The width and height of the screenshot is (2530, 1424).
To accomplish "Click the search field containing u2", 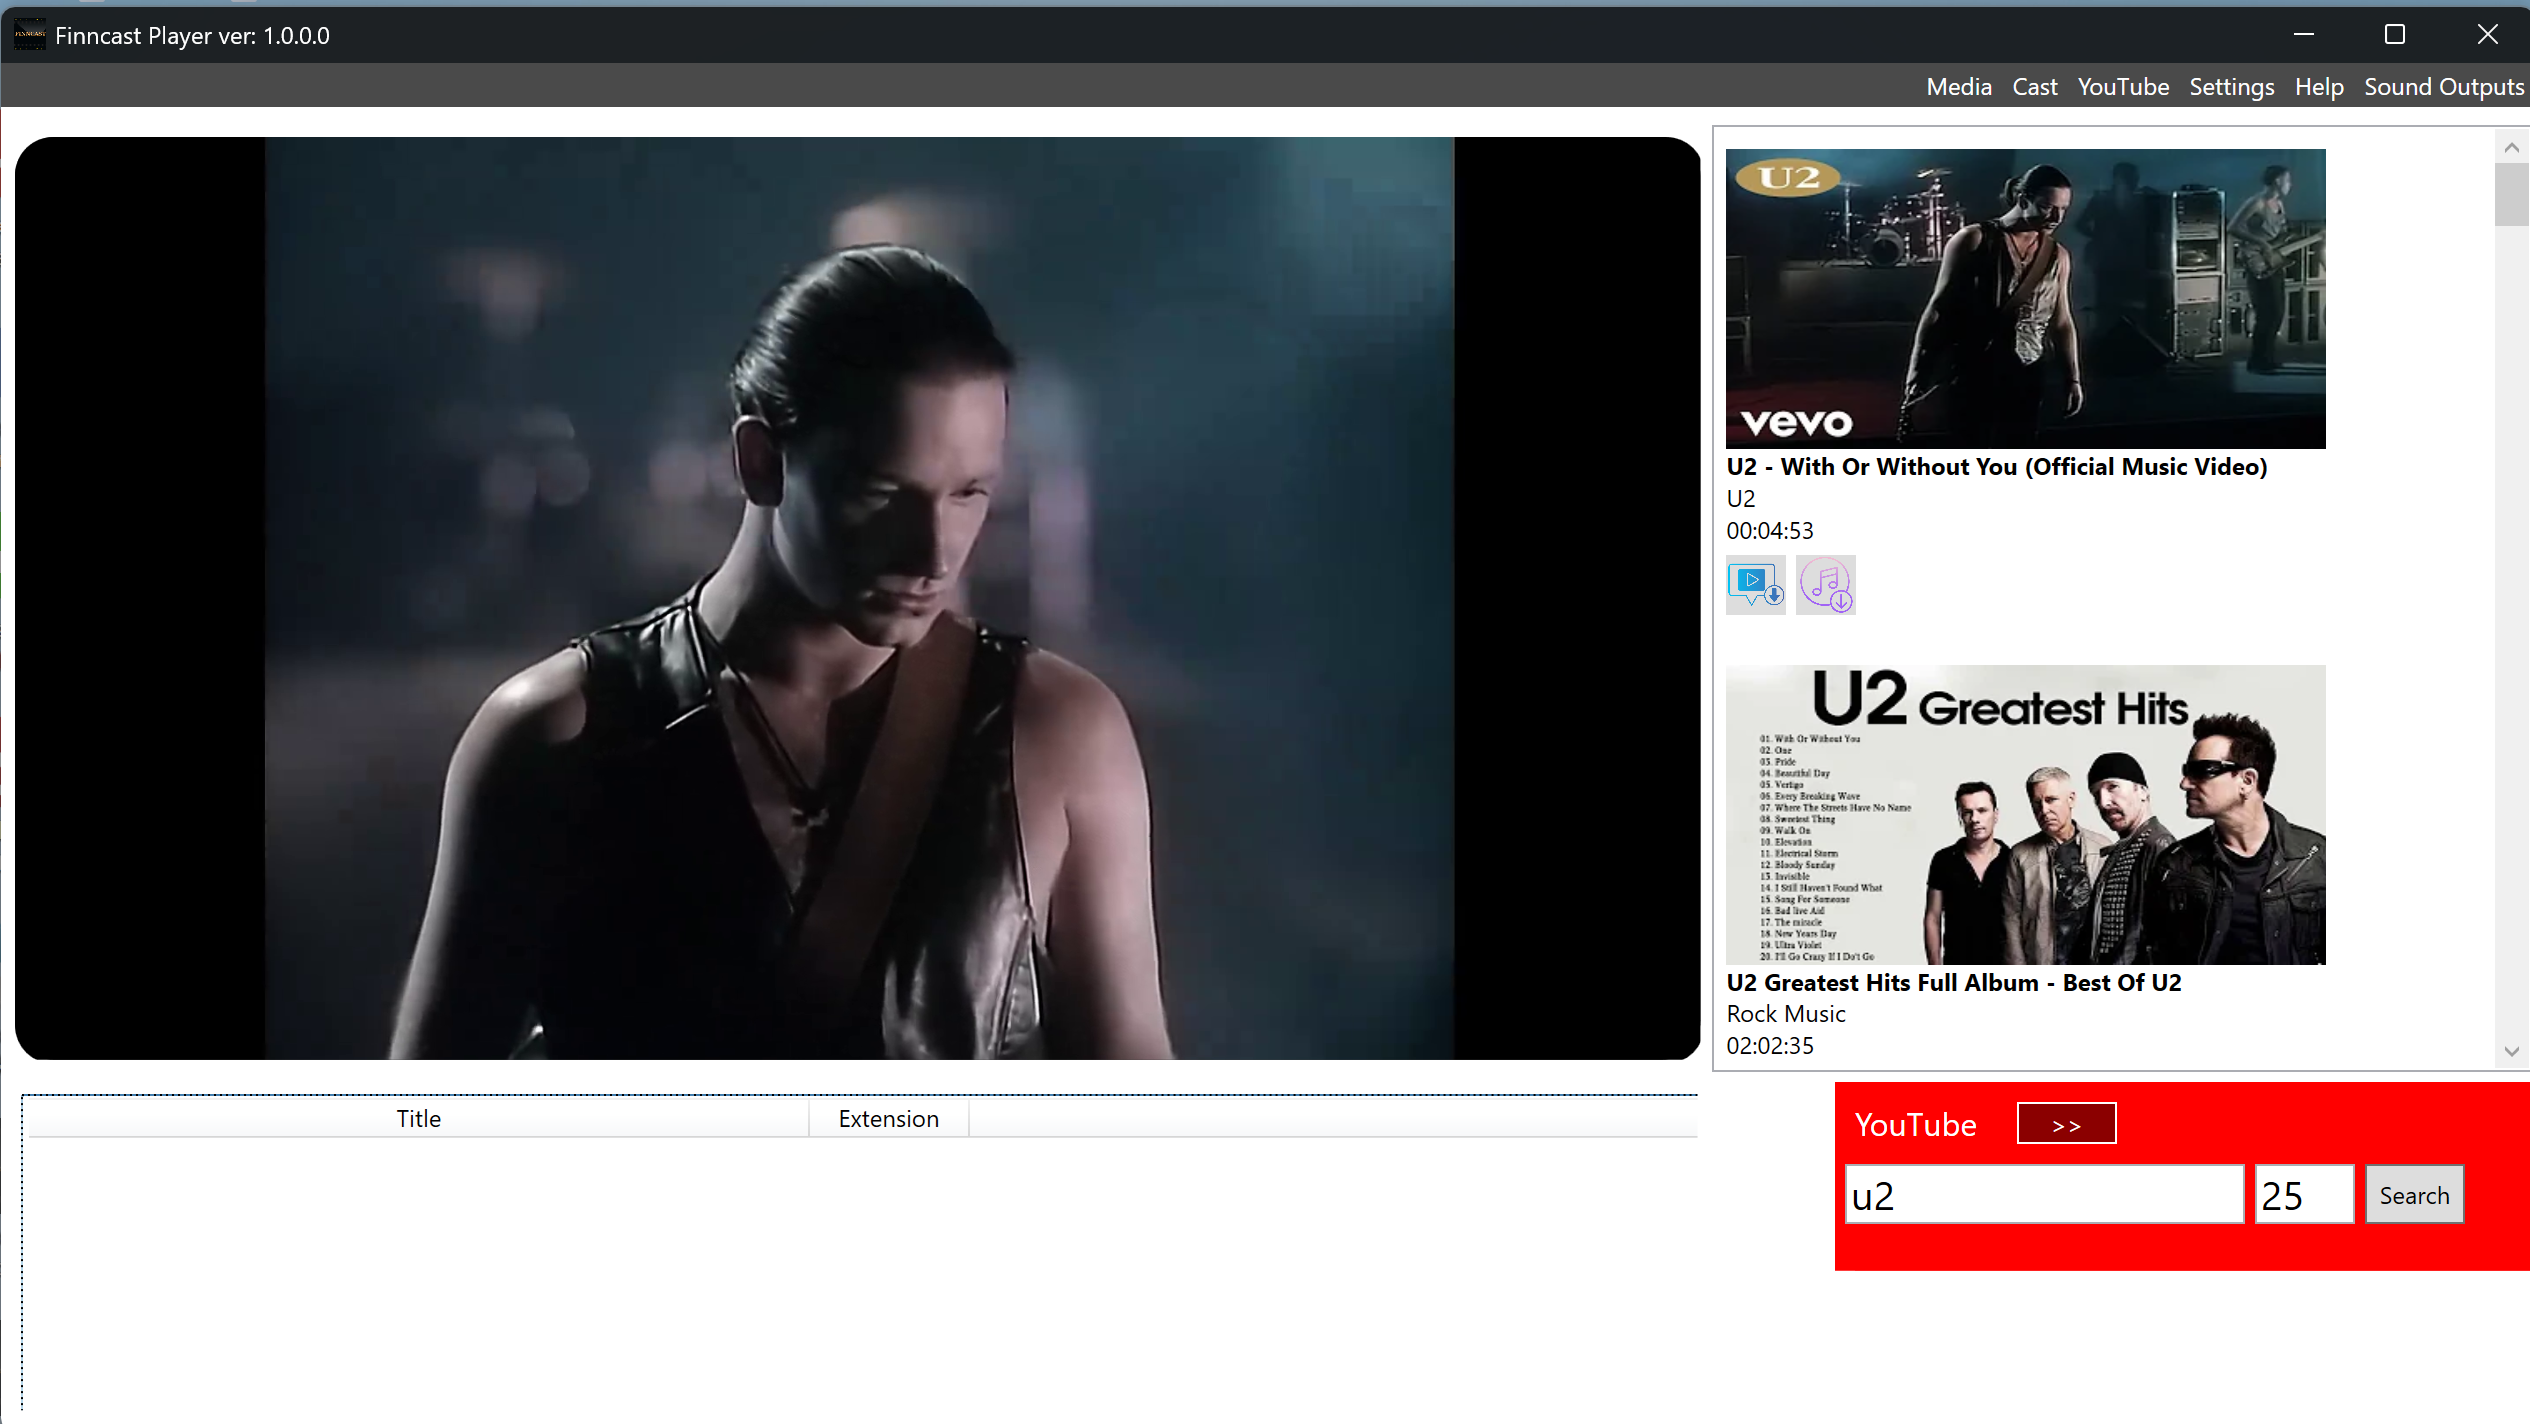I will [2043, 1194].
